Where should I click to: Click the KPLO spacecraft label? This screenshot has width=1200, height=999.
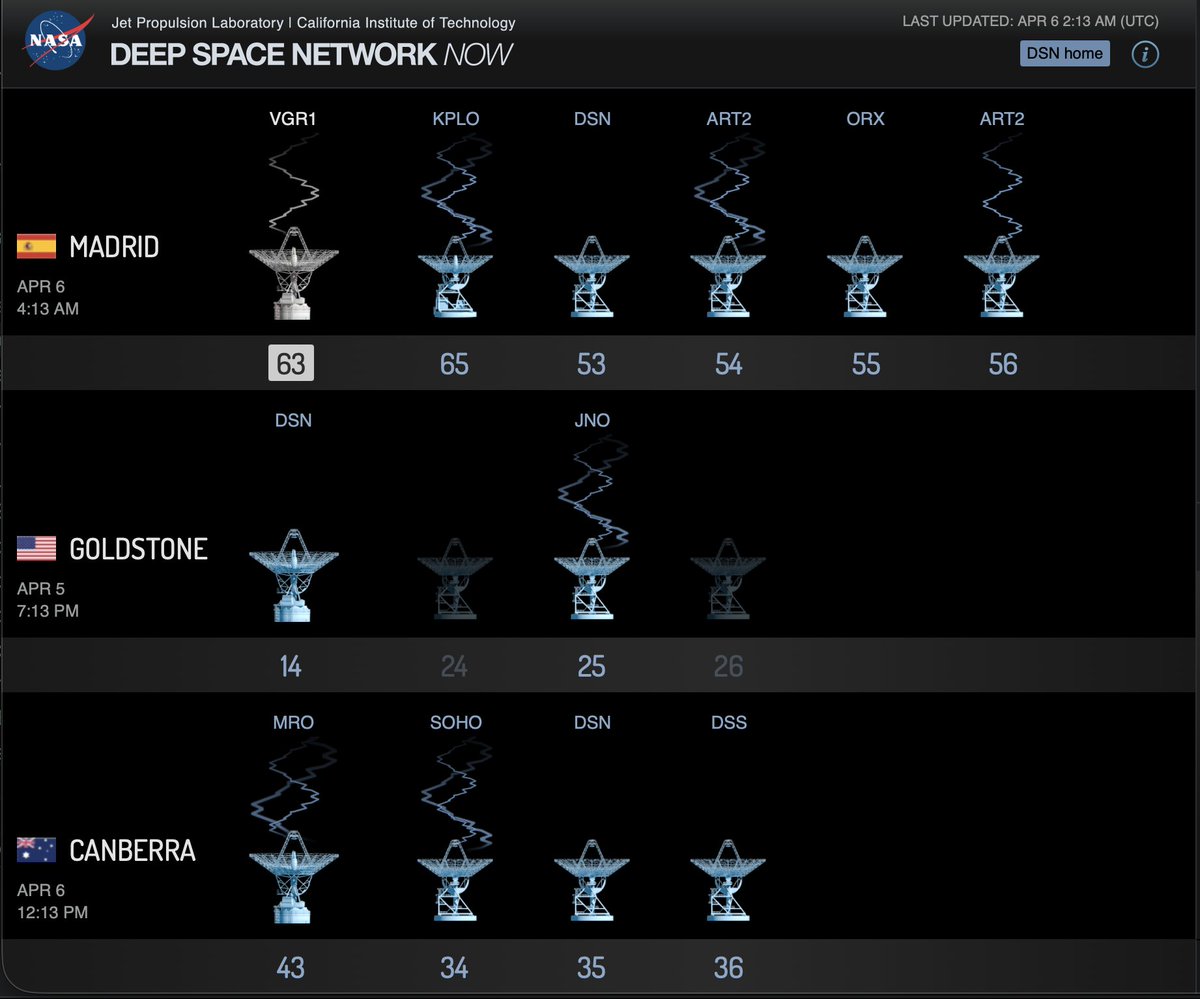[455, 118]
